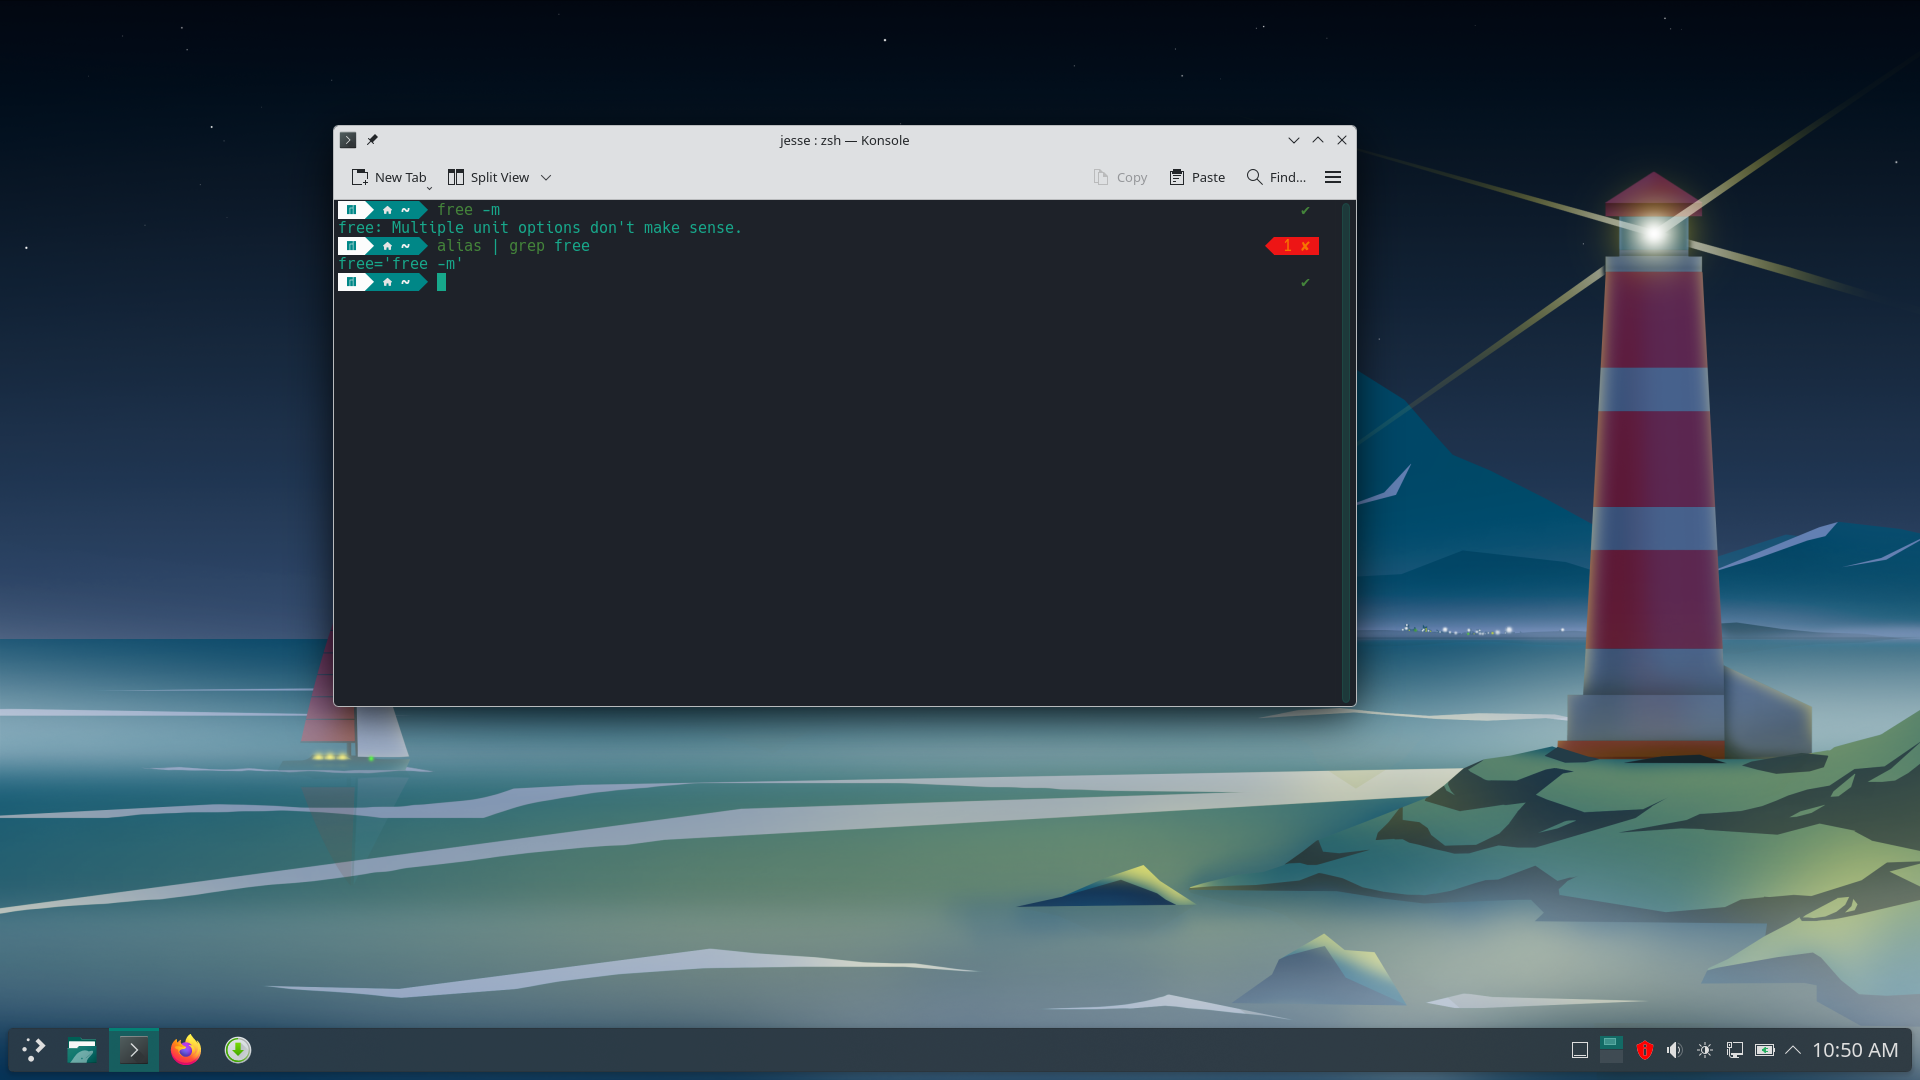The width and height of the screenshot is (1920, 1080).
Task: Click the Copy toolbar button
Action: coord(1120,177)
